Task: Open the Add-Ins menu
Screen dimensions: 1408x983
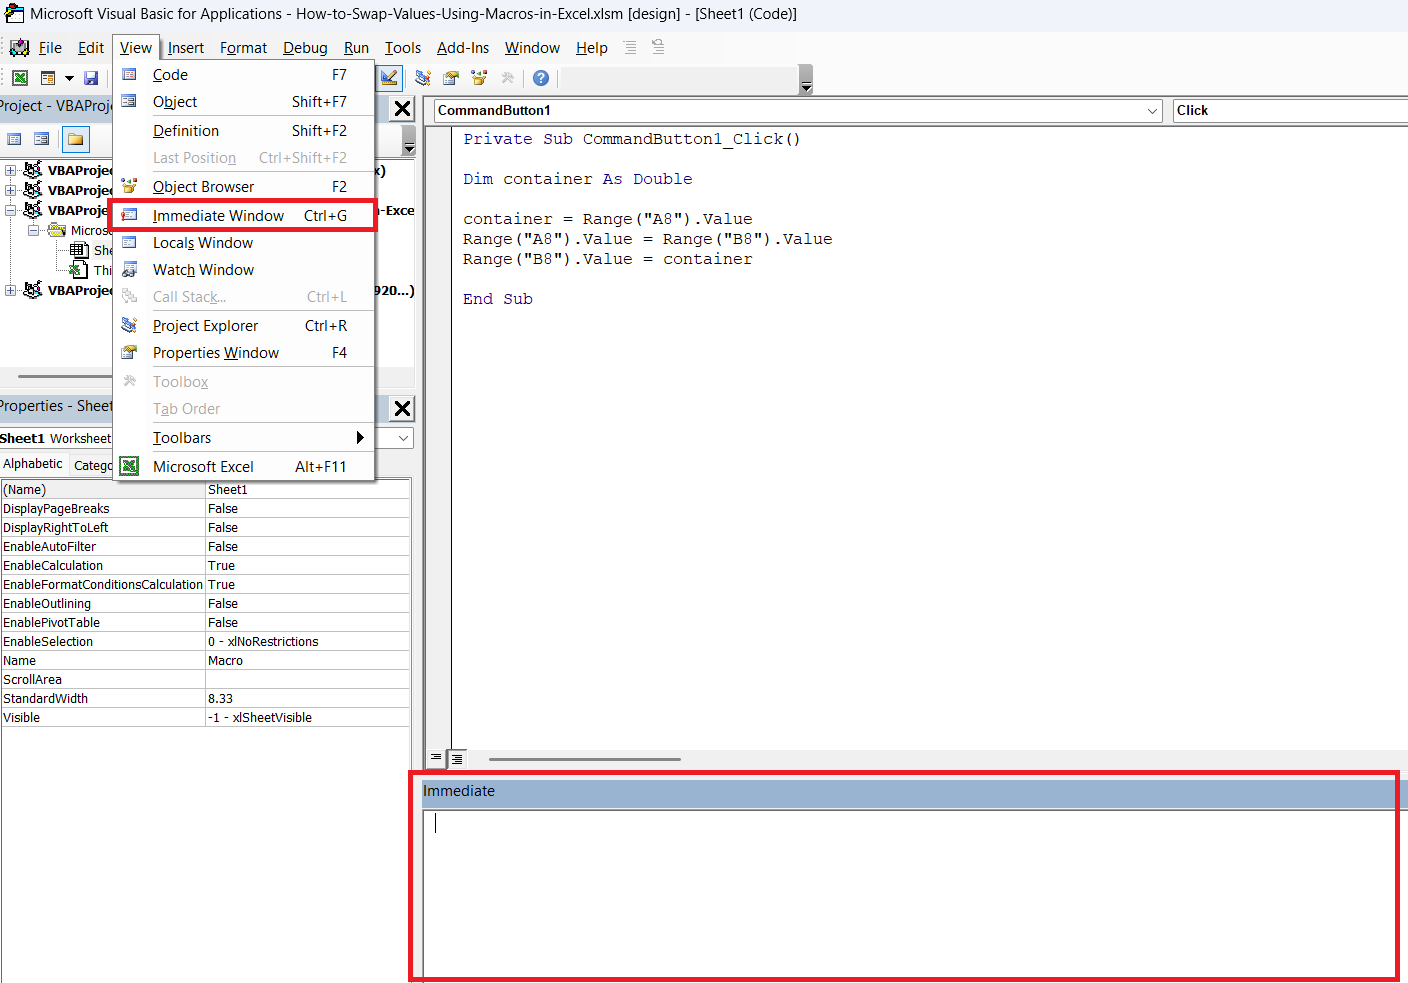Action: [463, 48]
